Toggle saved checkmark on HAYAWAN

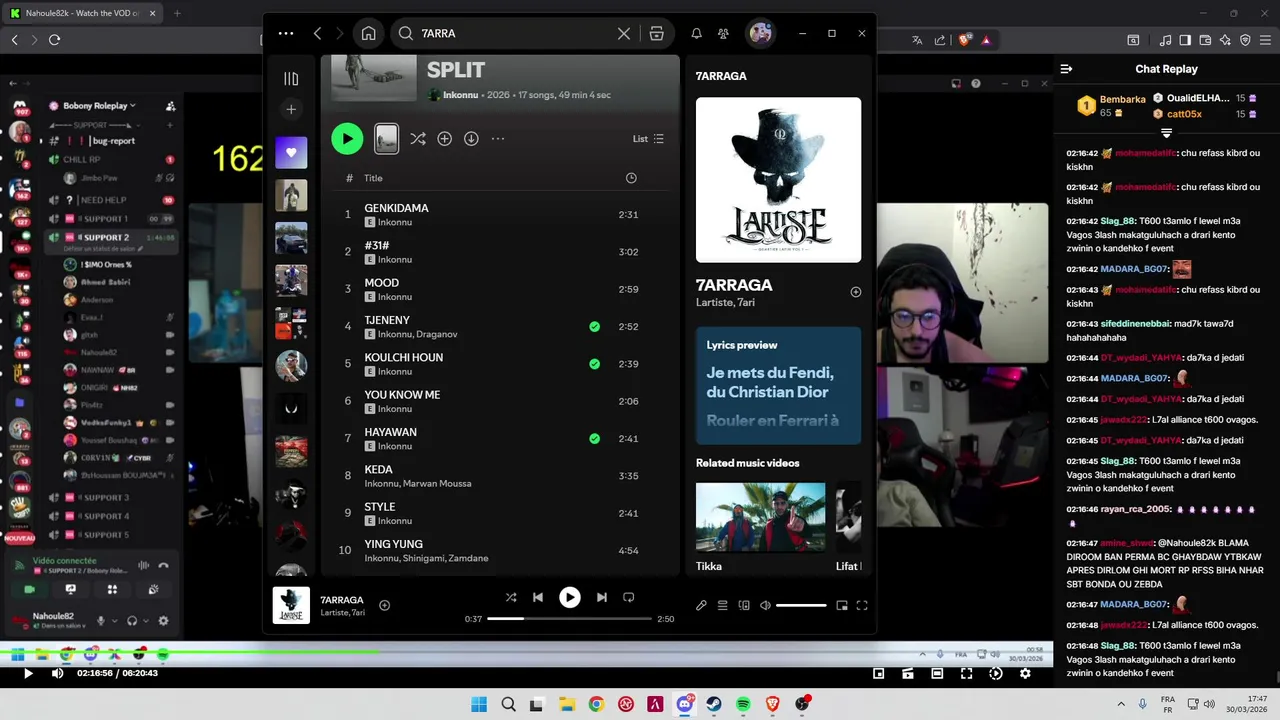pyautogui.click(x=594, y=439)
